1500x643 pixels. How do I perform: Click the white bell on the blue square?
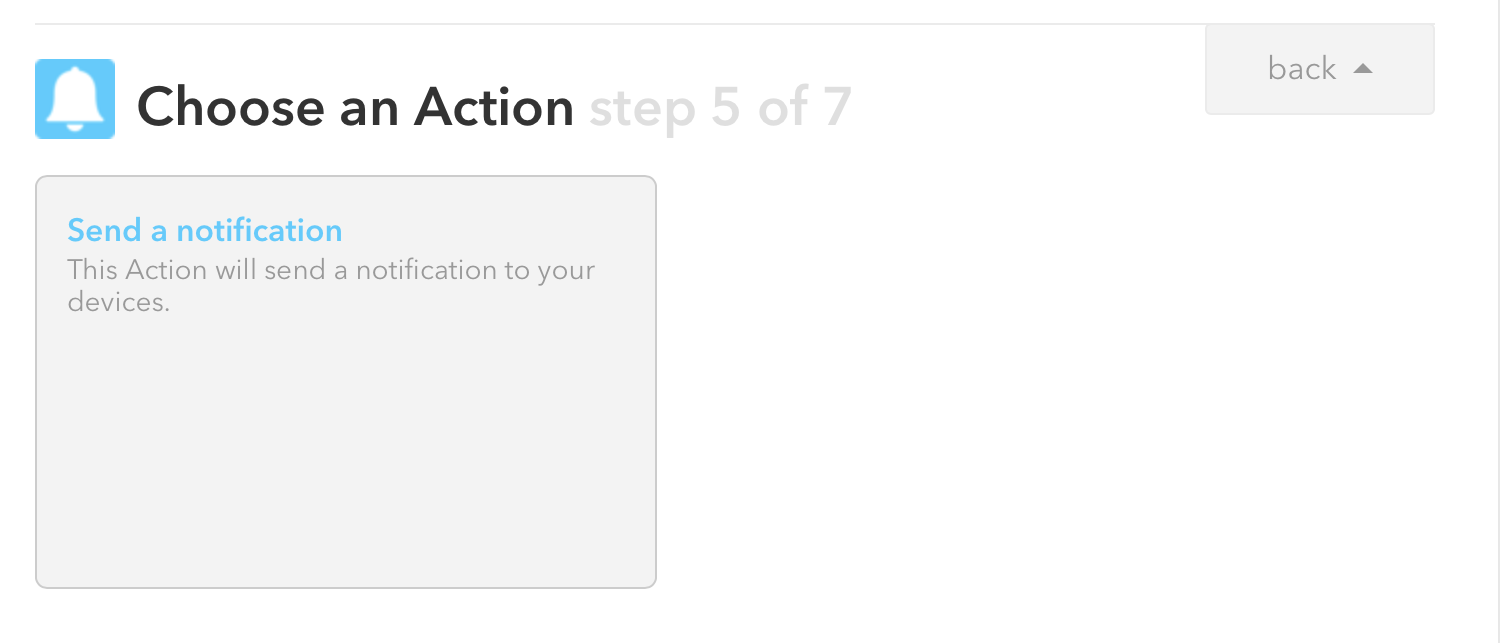click(x=75, y=99)
